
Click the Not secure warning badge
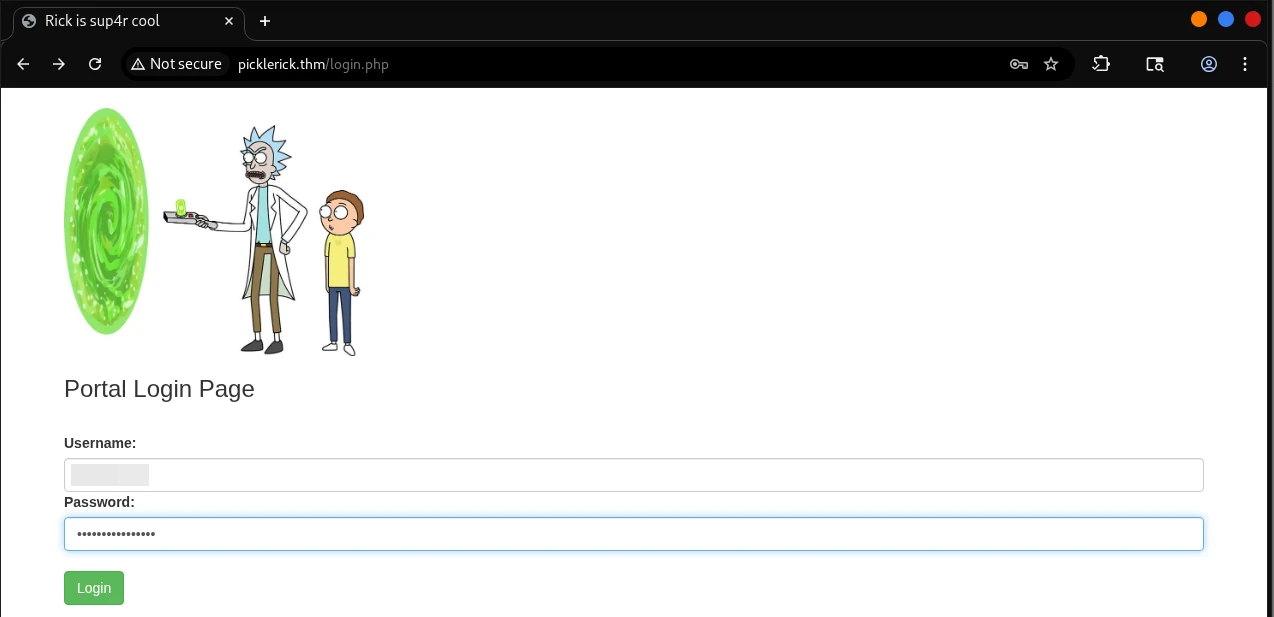pos(176,64)
